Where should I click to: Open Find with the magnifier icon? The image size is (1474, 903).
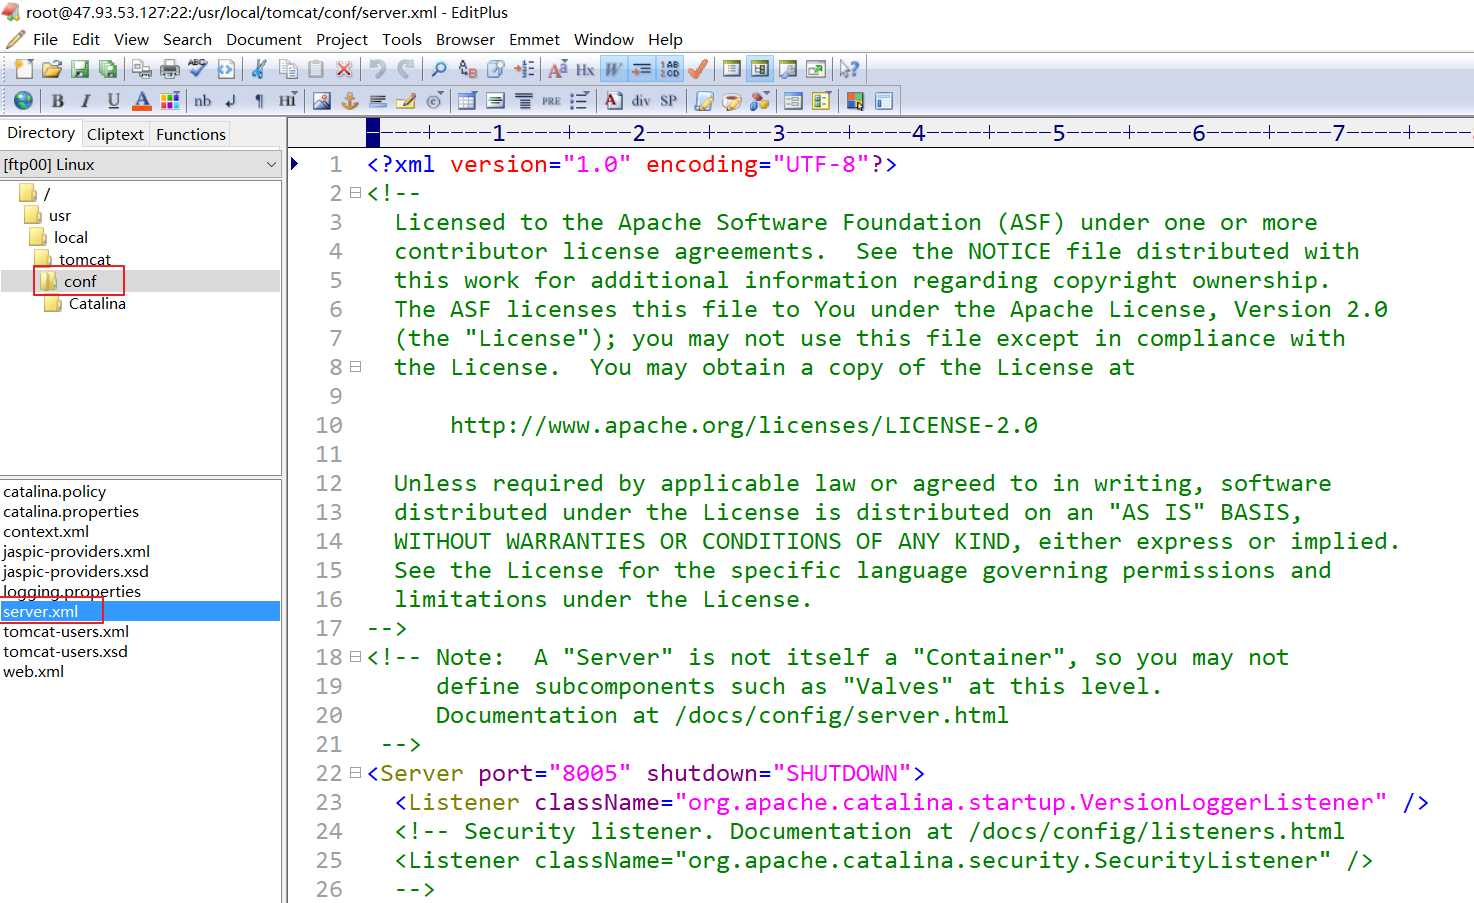[439, 69]
